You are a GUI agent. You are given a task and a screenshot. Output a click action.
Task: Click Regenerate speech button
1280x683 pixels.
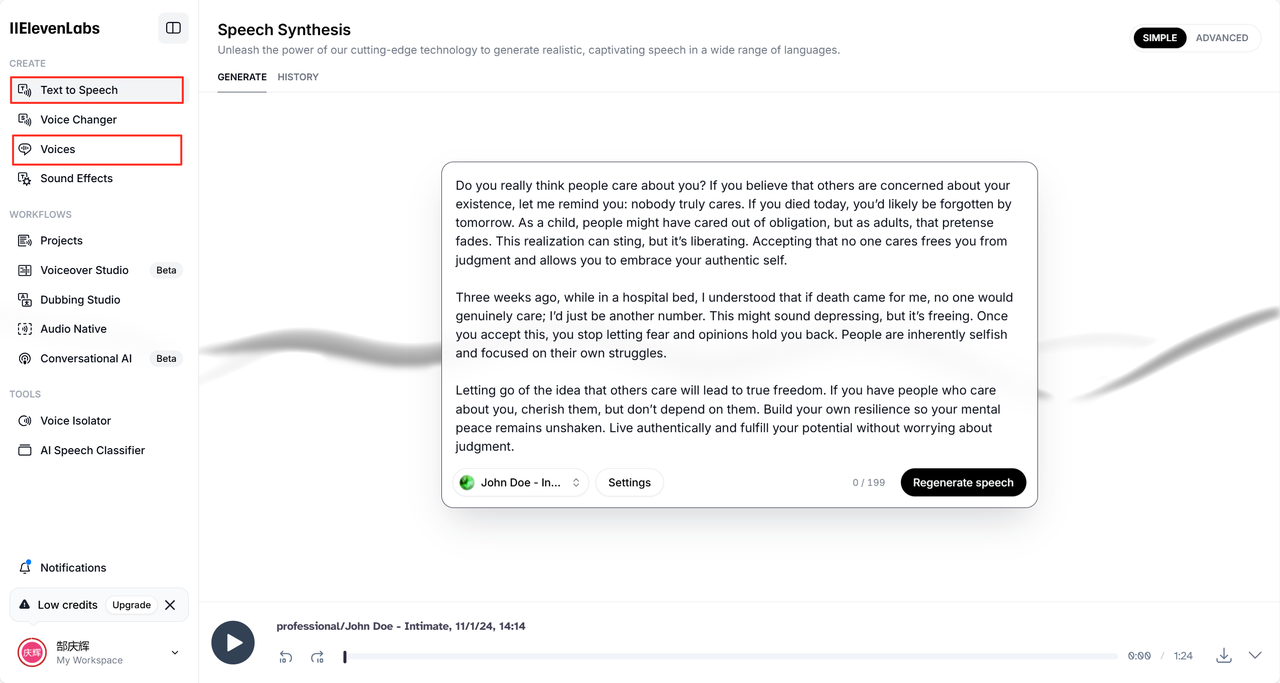click(962, 483)
